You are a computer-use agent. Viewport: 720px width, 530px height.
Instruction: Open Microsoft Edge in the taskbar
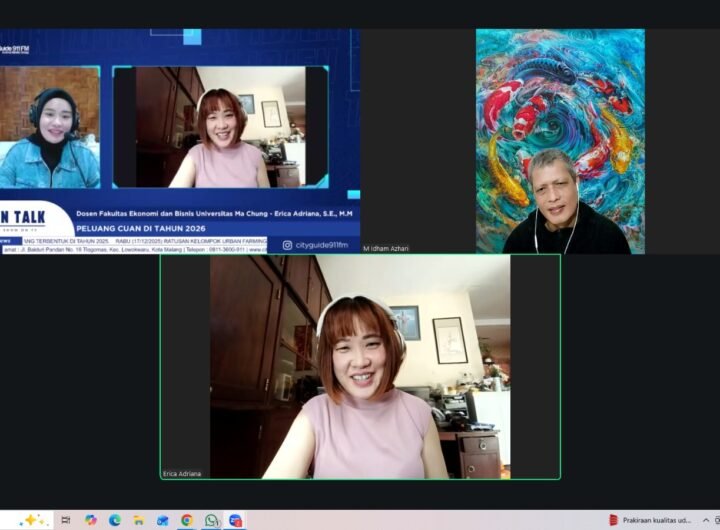click(x=115, y=520)
